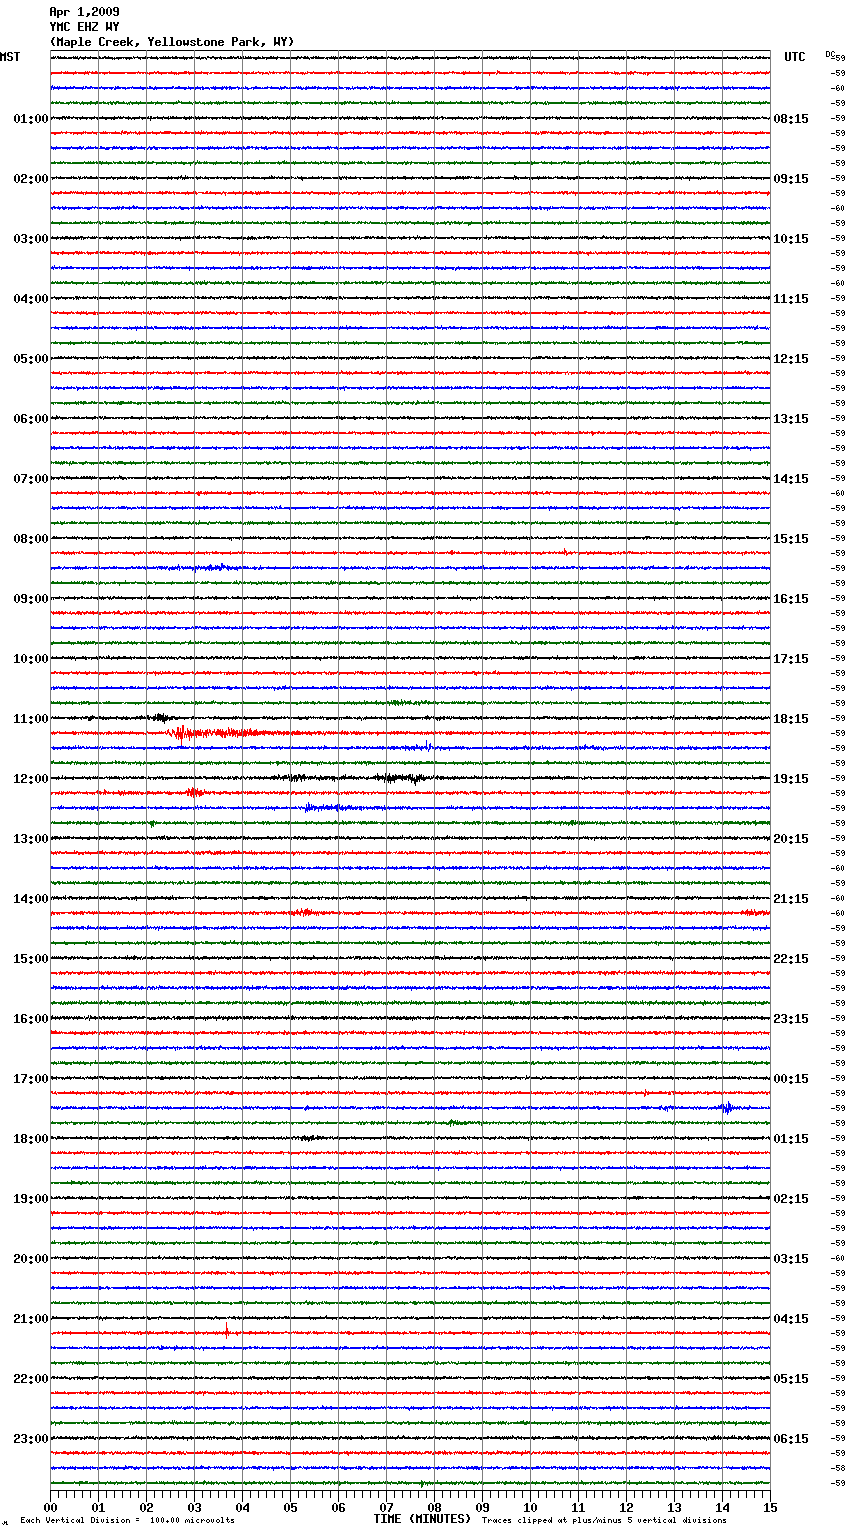Click the '04:00' MST row label
The width and height of the screenshot is (850, 1534).
click(x=31, y=299)
